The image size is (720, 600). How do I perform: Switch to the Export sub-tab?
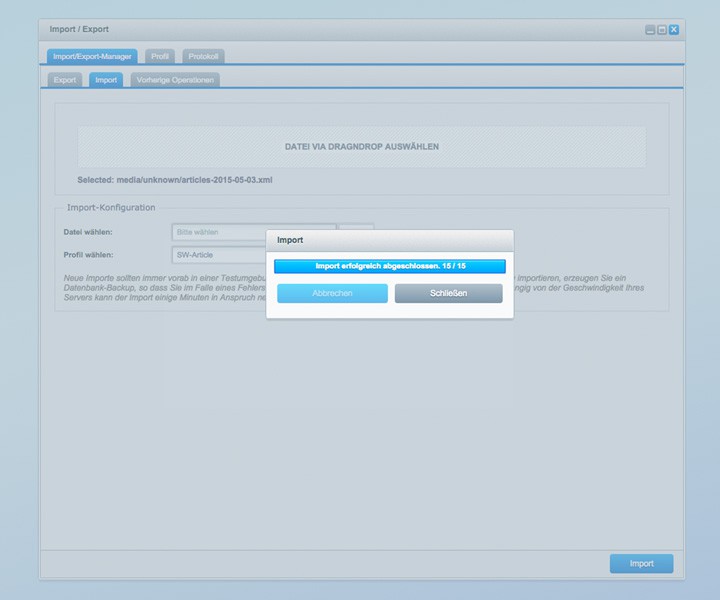pyautogui.click(x=65, y=79)
